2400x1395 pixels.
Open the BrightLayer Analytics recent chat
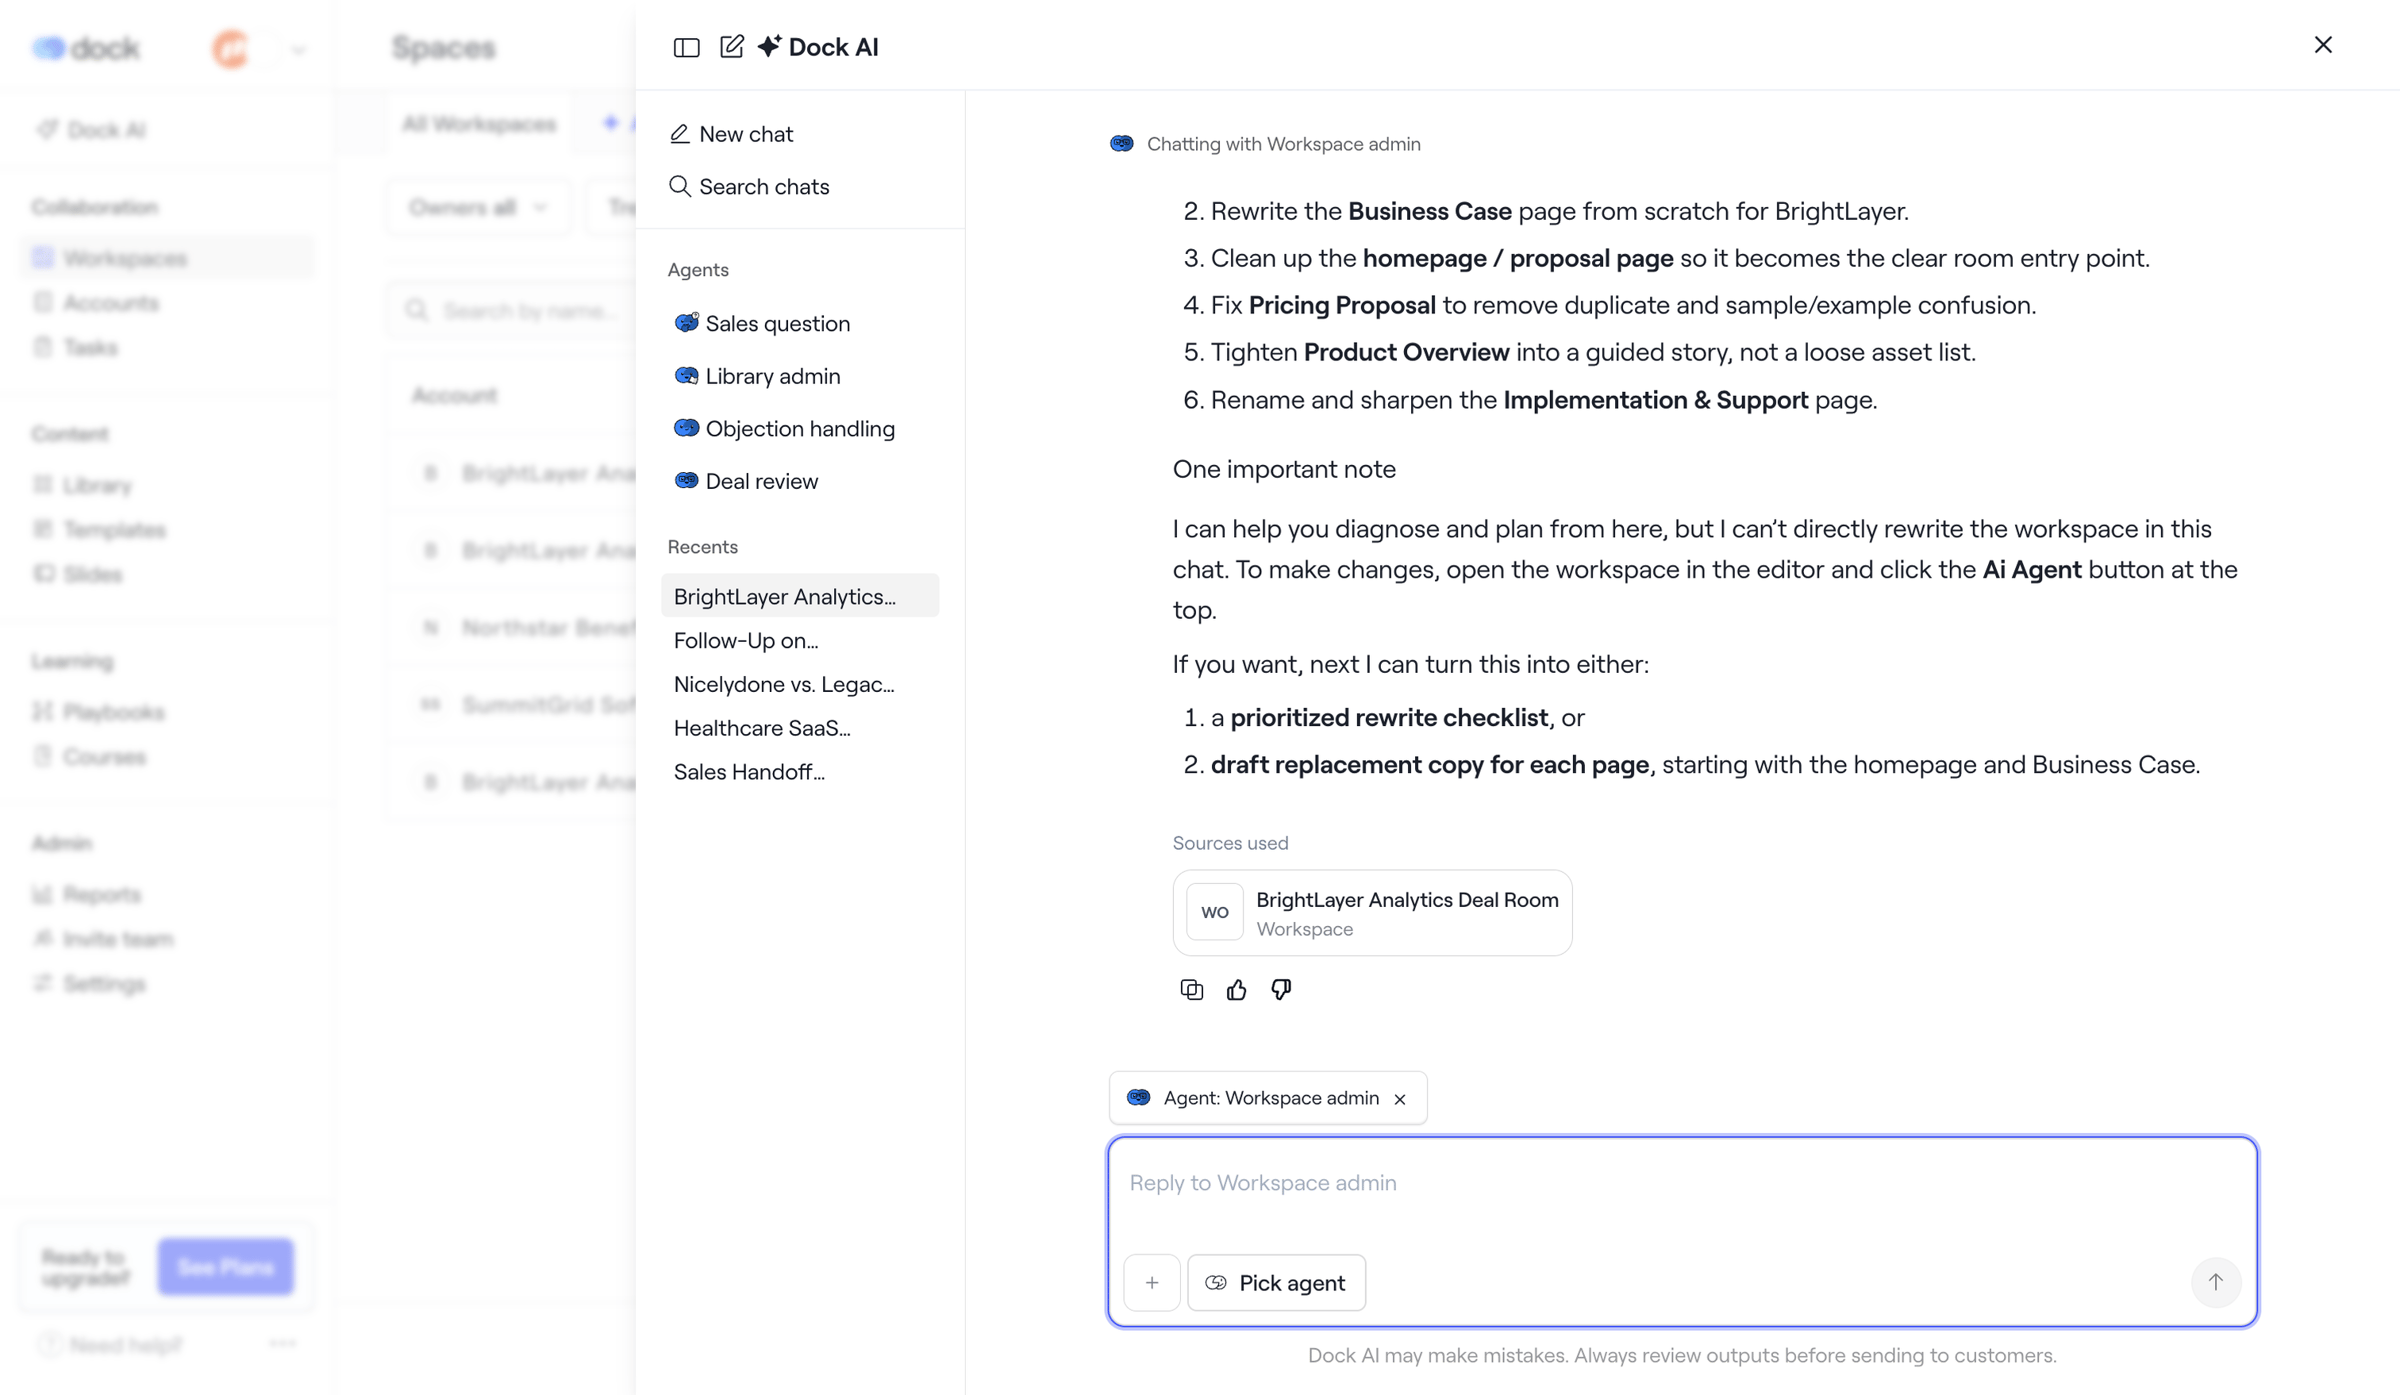click(x=800, y=596)
